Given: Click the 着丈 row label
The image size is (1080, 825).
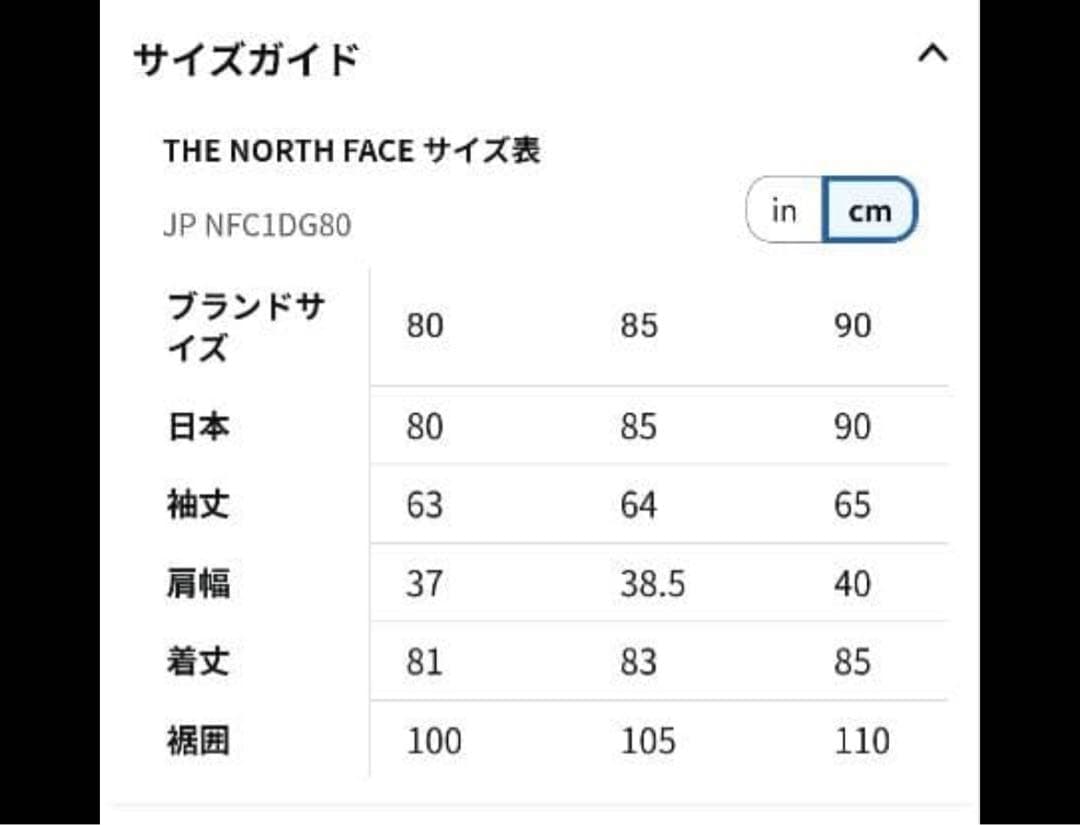Looking at the screenshot, I should click(x=197, y=661).
